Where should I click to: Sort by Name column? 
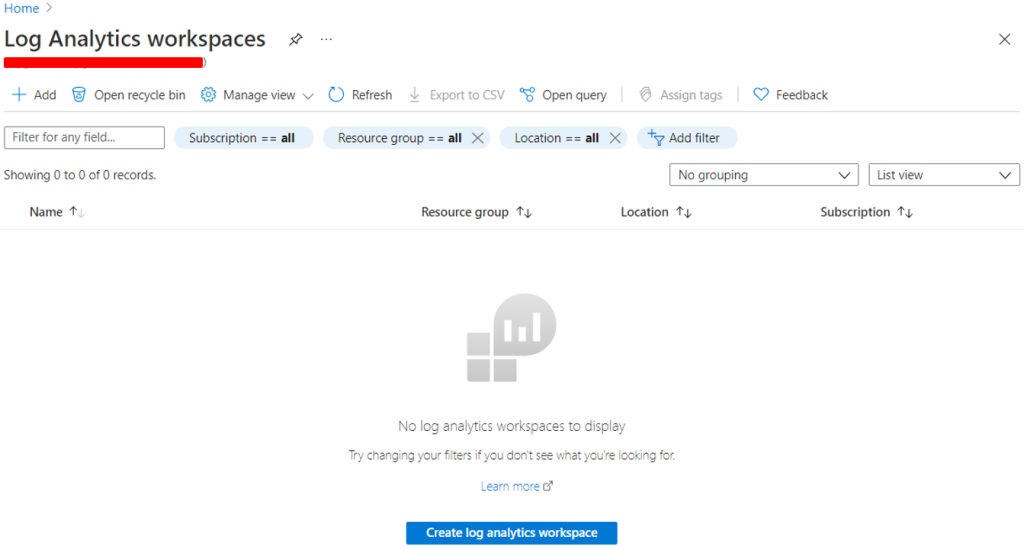pos(57,212)
